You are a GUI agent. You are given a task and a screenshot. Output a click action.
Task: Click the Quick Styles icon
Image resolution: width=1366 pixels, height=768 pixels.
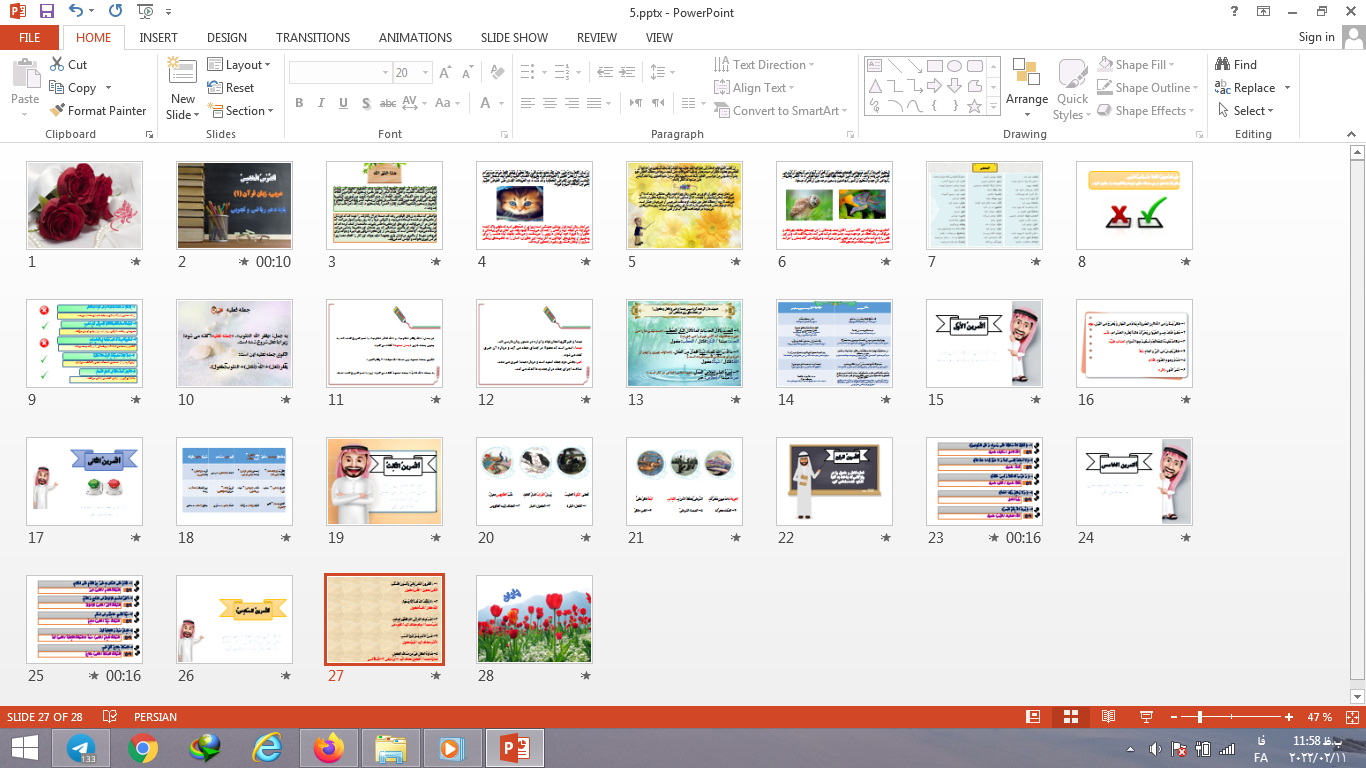1072,82
